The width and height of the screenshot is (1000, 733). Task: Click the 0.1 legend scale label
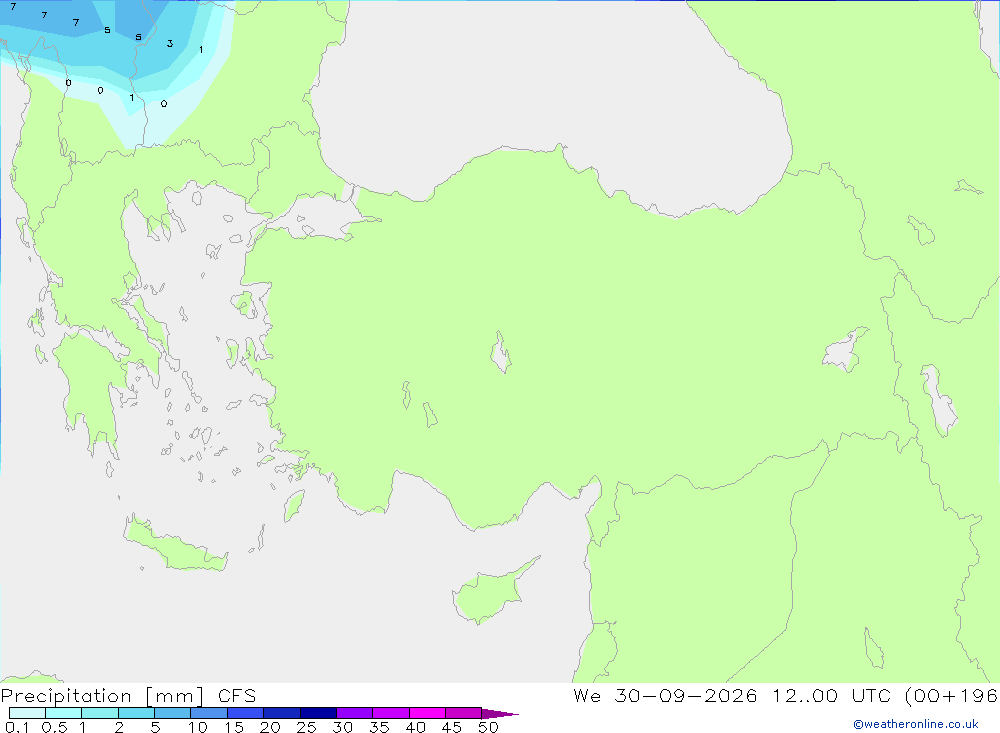click(17, 727)
